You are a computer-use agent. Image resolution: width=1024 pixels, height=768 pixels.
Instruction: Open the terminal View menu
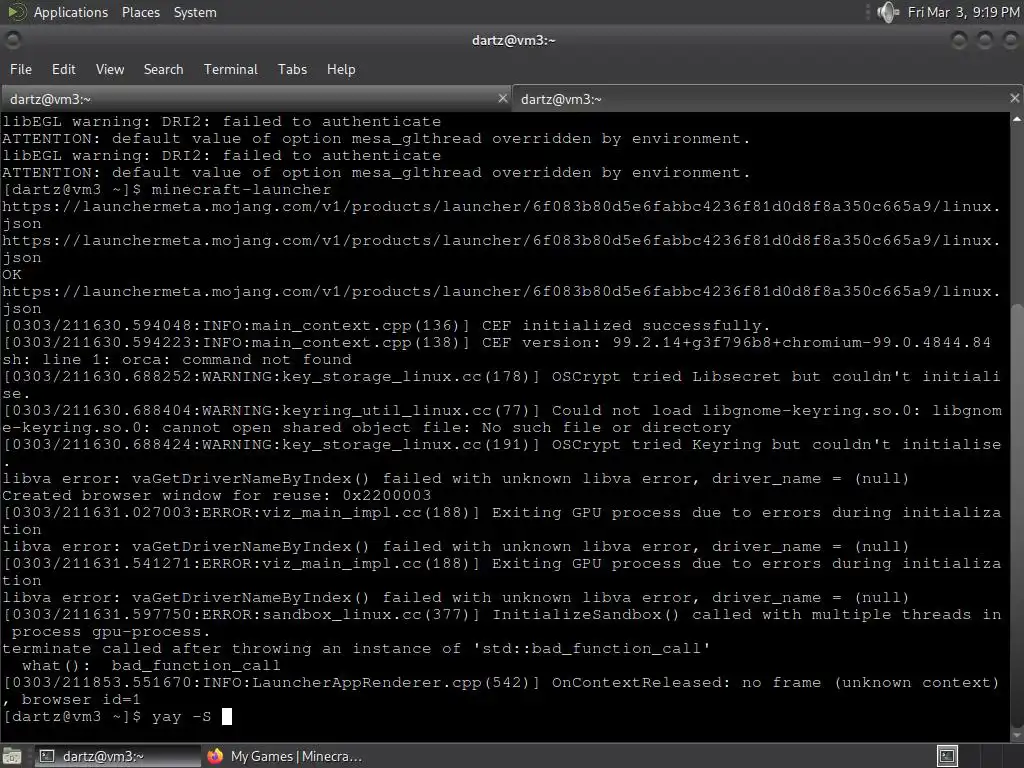click(110, 69)
